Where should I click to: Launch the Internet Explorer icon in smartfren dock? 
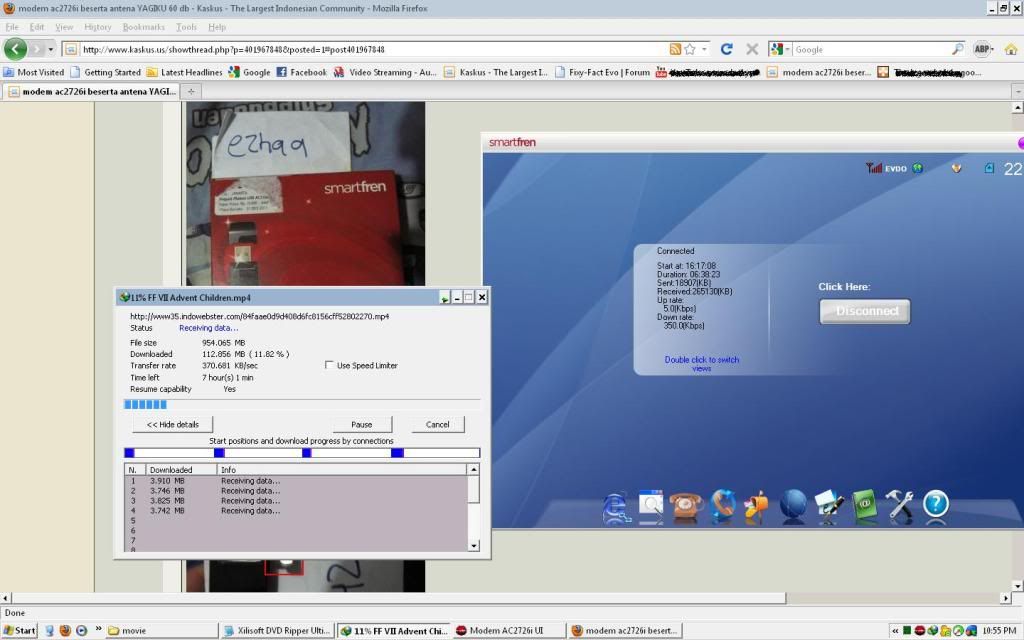[616, 507]
